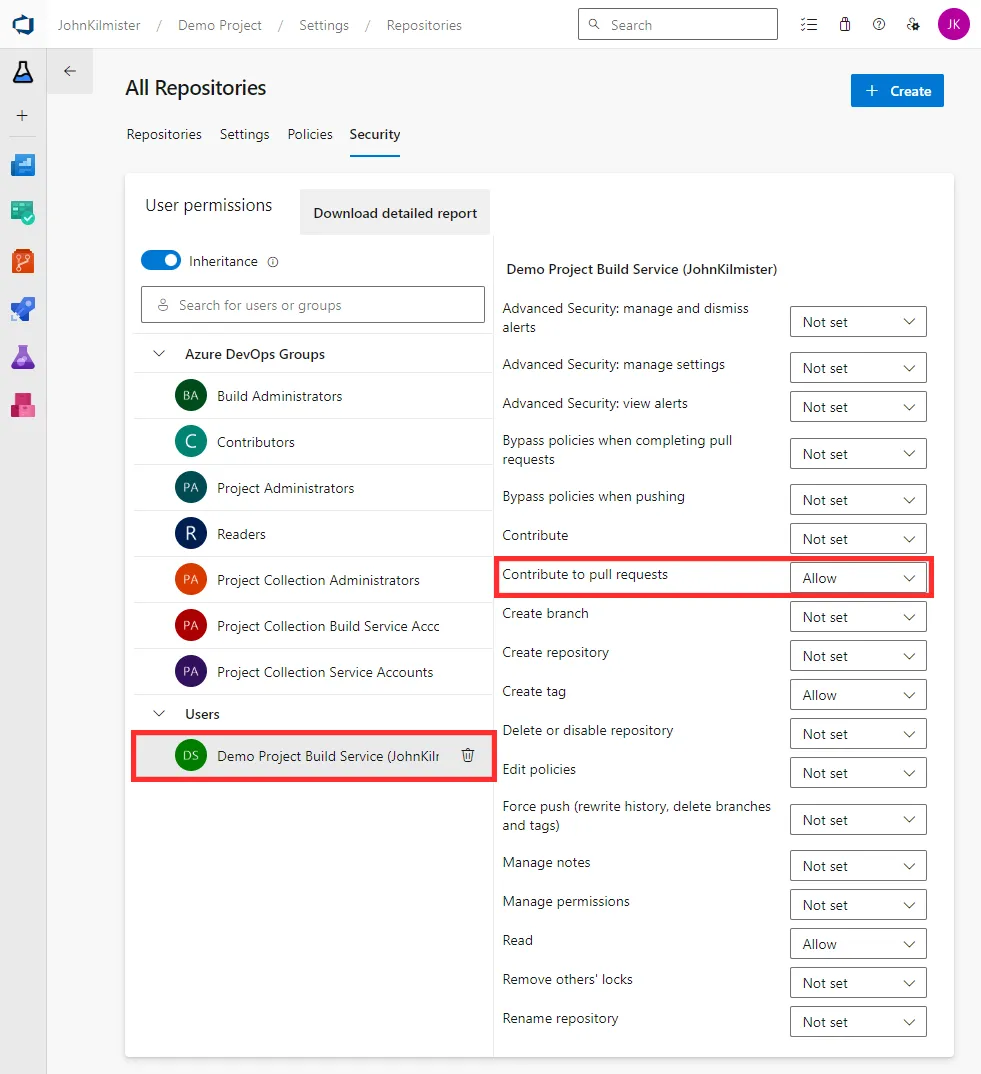Open Demo Project breadcrumb link
Image resolution: width=981 pixels, height=1074 pixels.
[x=220, y=25]
